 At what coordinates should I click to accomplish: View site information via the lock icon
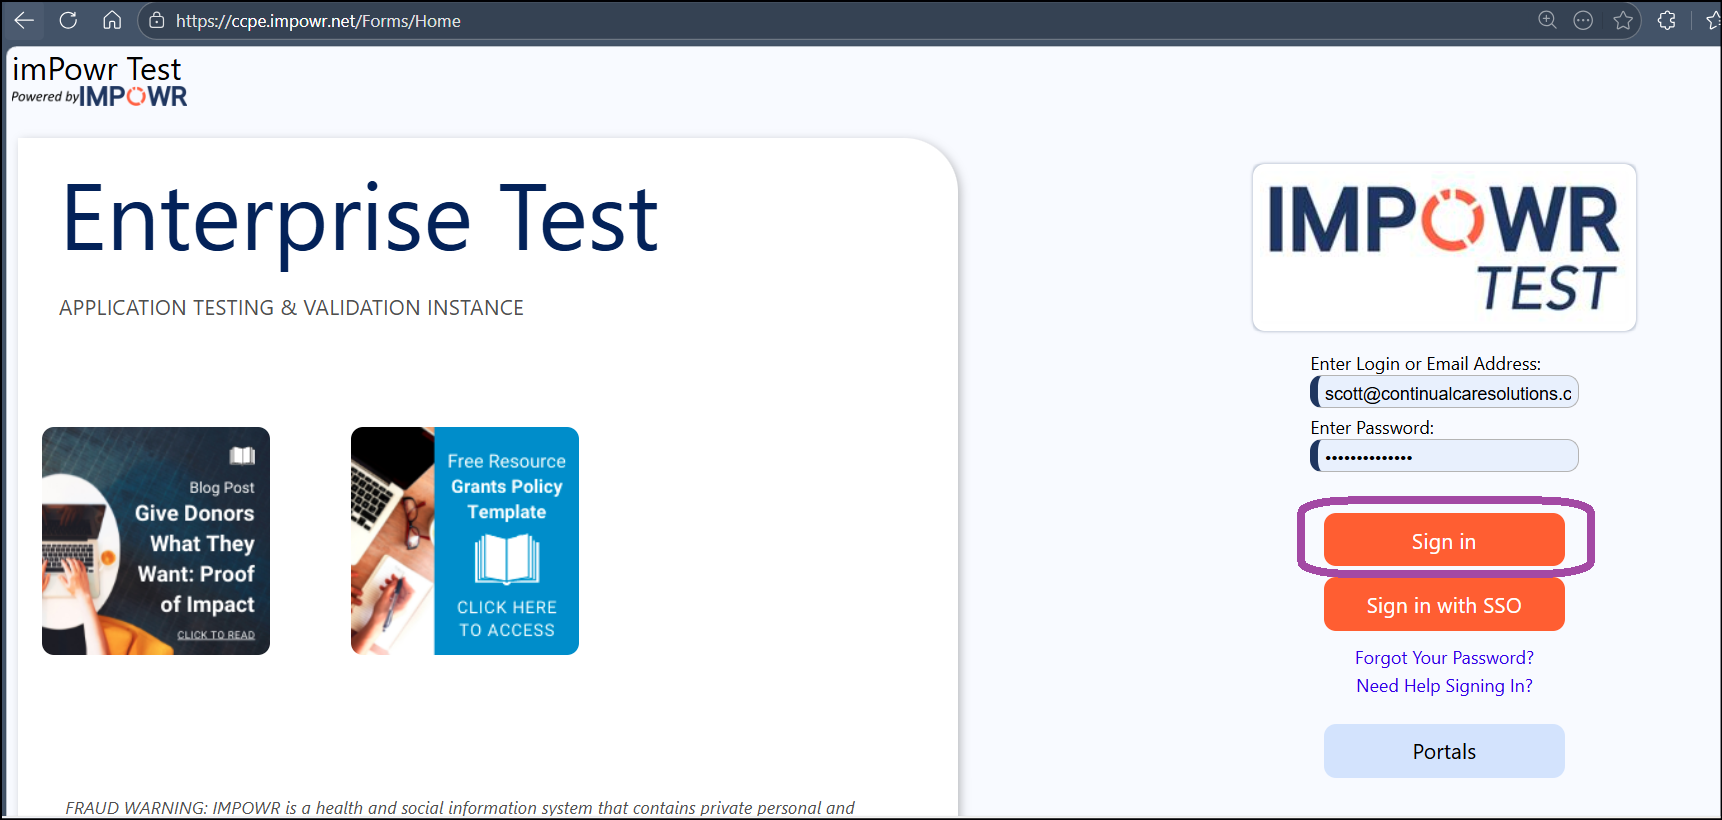(x=157, y=20)
